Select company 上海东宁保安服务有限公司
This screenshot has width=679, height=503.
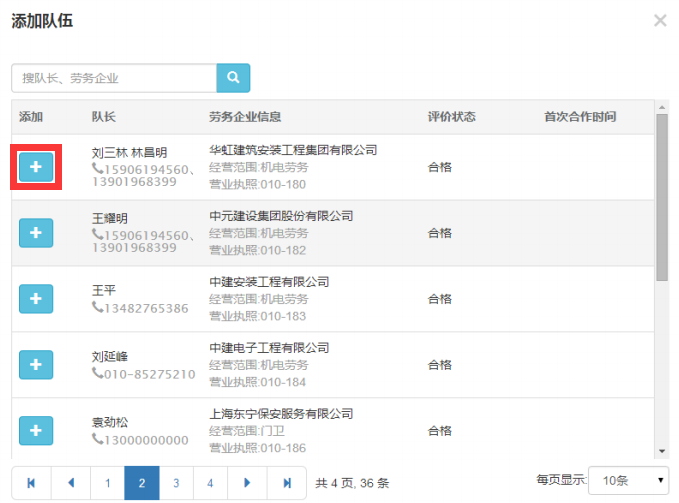pos(281,414)
